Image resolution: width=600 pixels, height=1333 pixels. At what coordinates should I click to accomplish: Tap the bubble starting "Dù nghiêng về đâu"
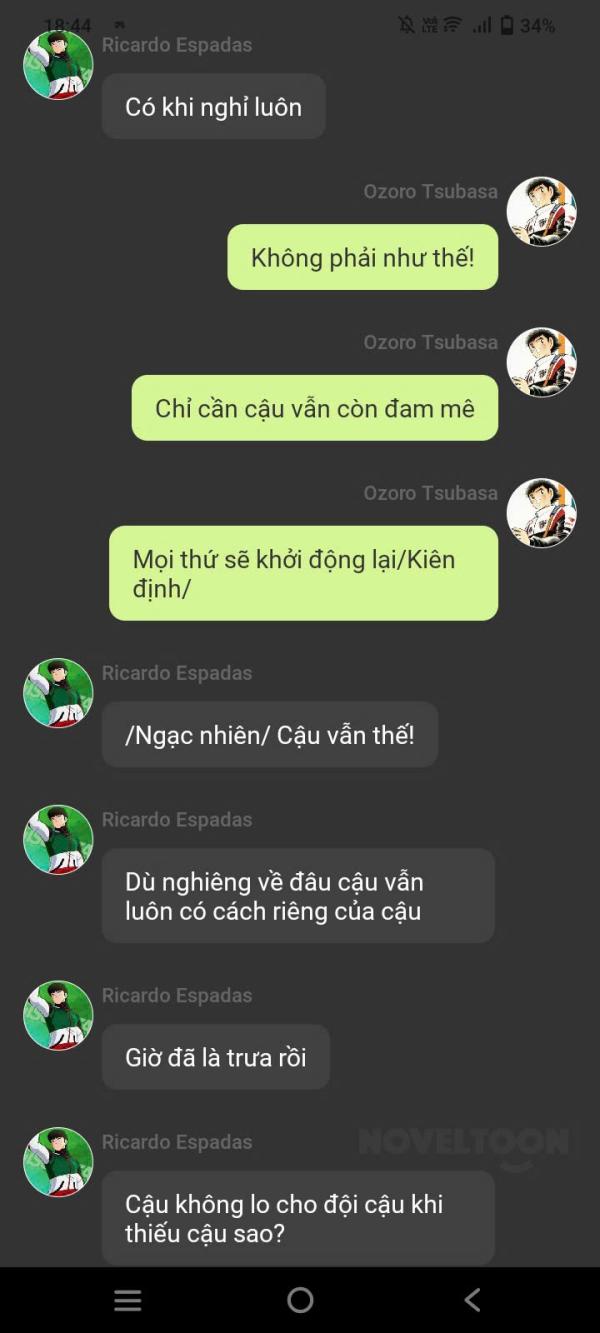click(x=298, y=896)
